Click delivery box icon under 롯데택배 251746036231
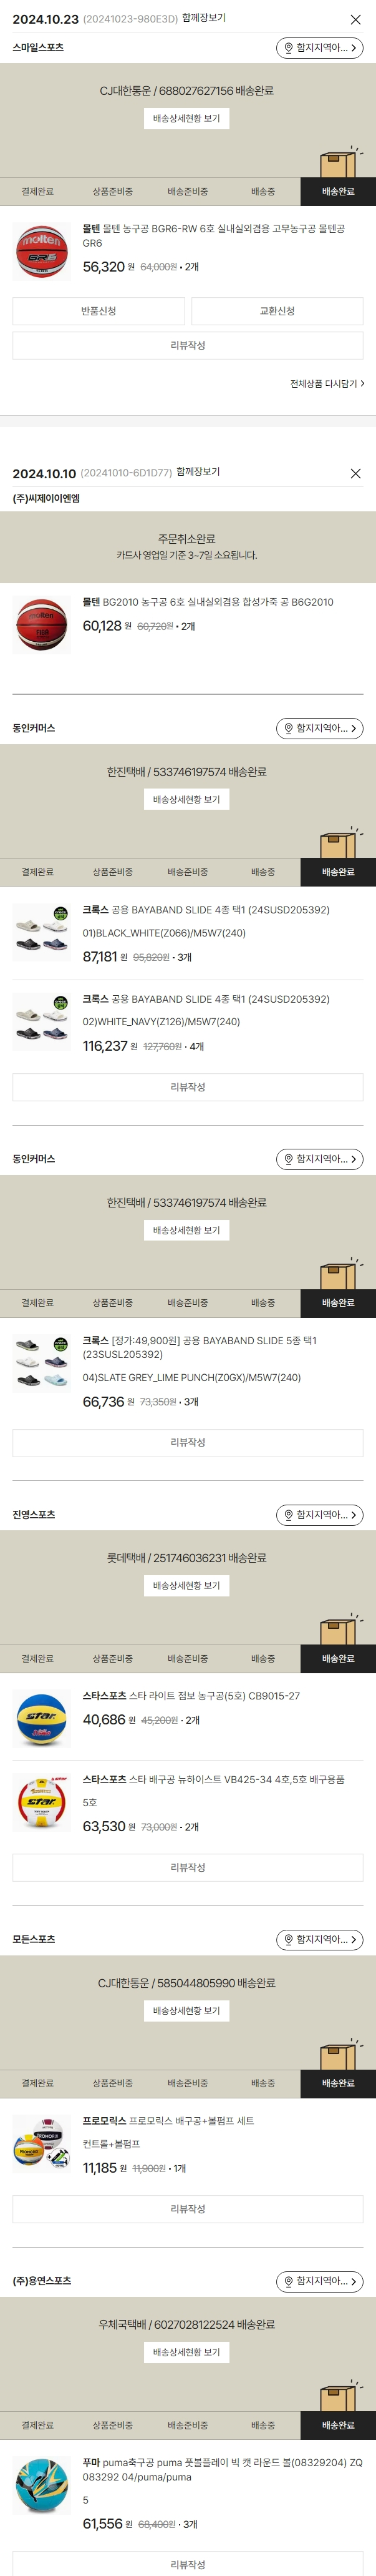Viewport: 376px width, 2576px height. click(x=338, y=1630)
